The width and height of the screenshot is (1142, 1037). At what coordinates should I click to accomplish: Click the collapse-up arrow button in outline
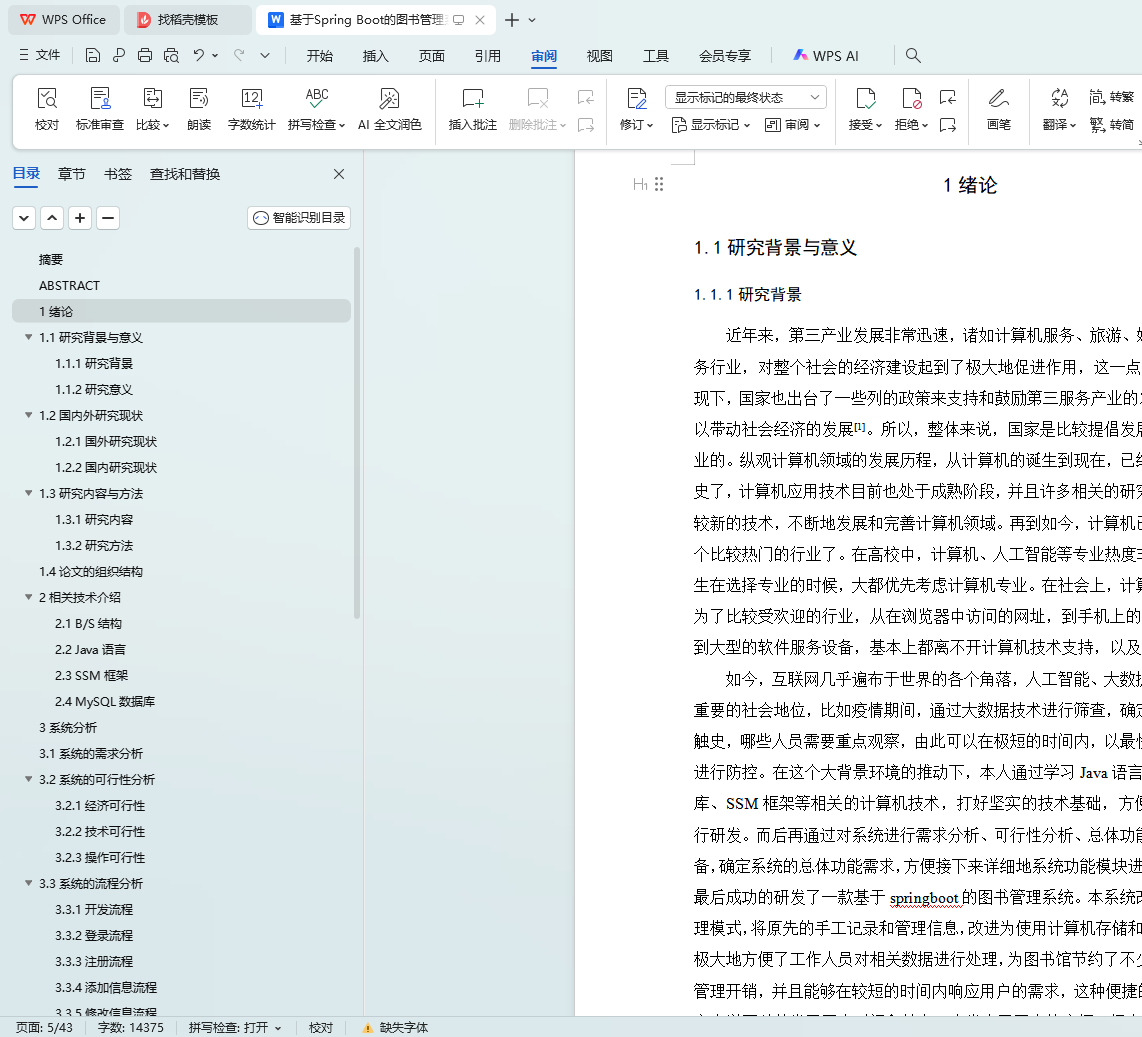[x=52, y=218]
